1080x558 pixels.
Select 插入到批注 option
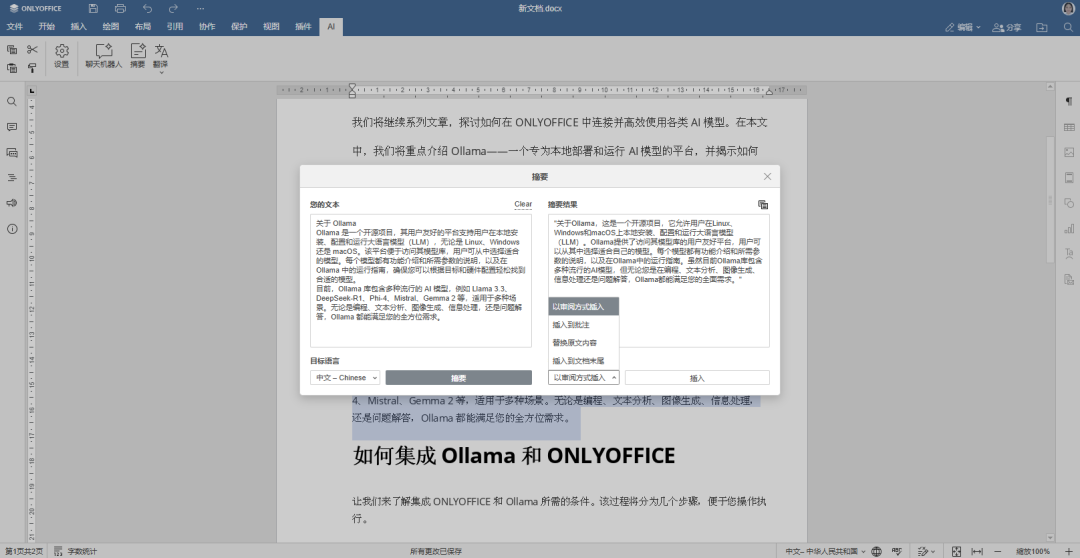[583, 324]
